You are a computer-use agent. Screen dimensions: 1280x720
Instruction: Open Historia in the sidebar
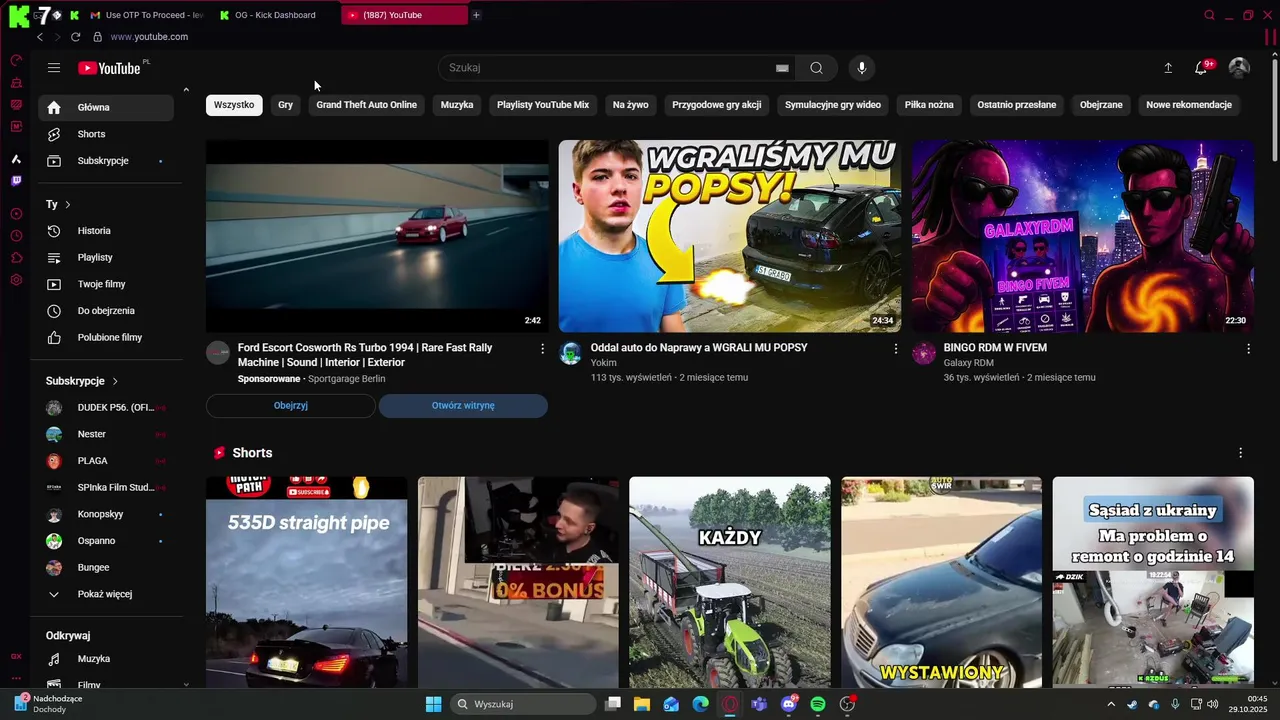point(106,231)
